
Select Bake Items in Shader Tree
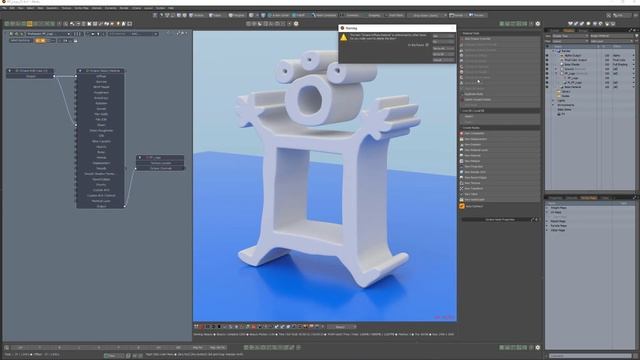pos(564,109)
